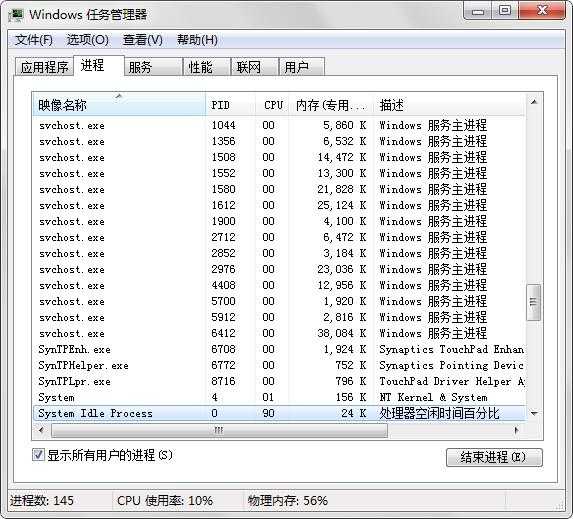Viewport: 573px width, 519px height.
Task: Switch to the 联网 tab
Action: pyautogui.click(x=255, y=67)
